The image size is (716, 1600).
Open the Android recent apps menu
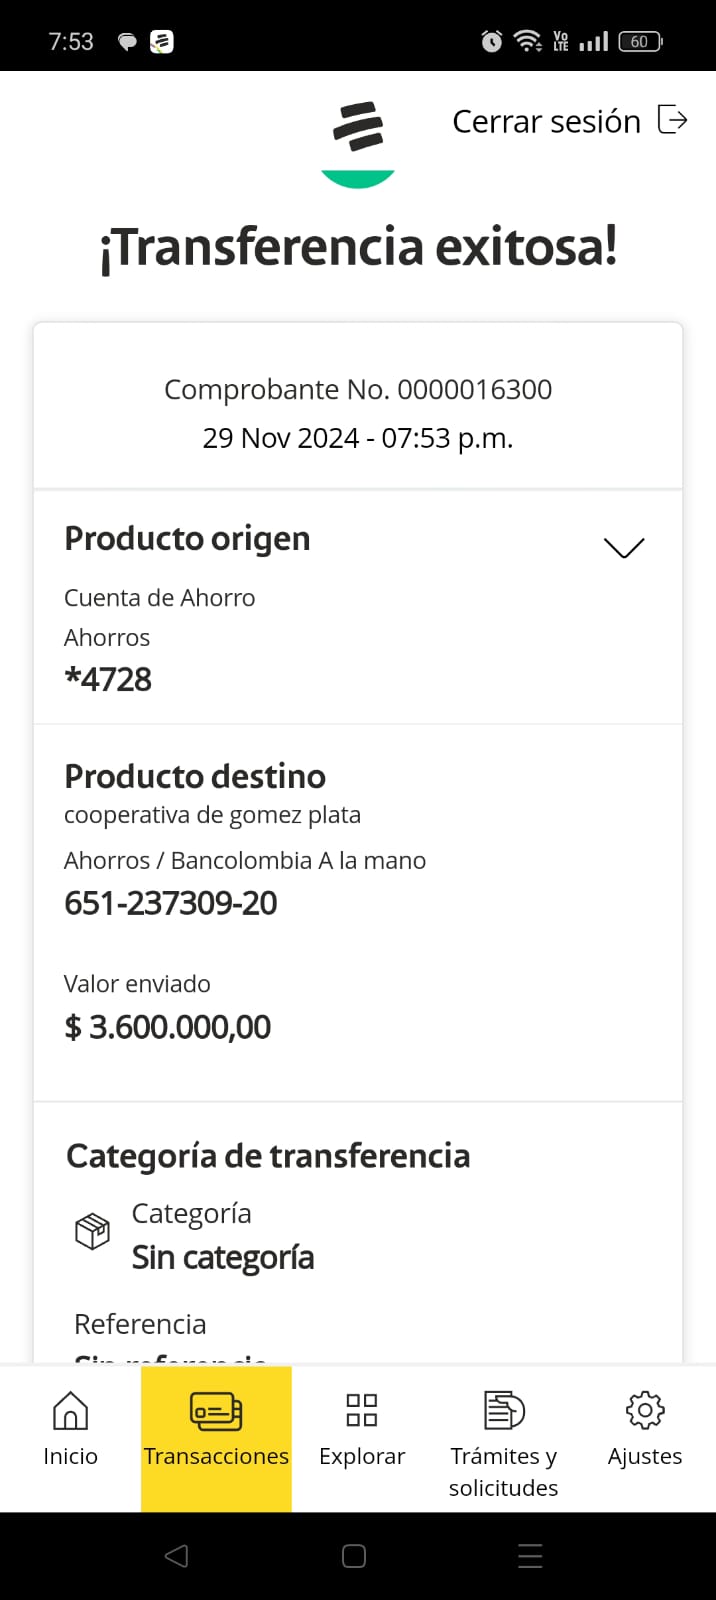pyautogui.click(x=530, y=1556)
